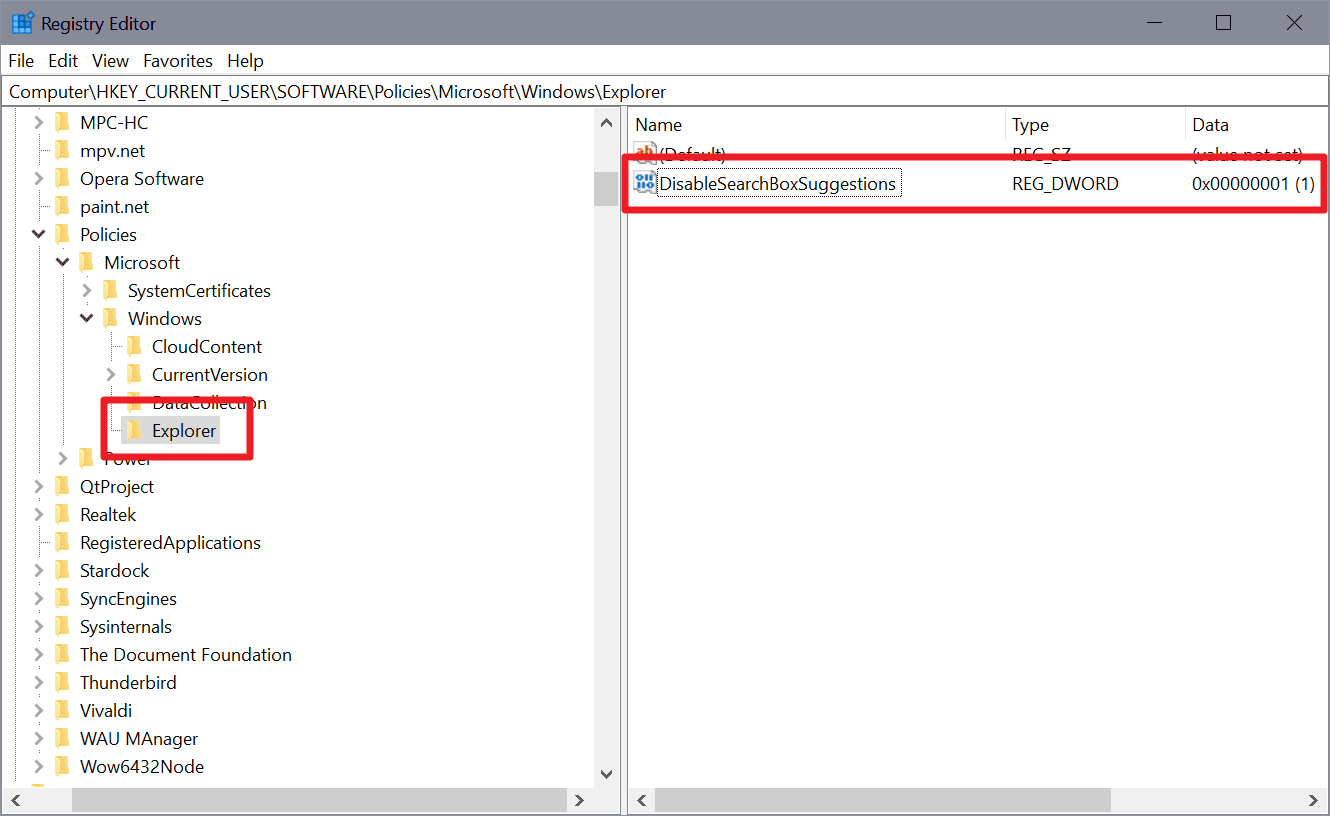Click the Opera Software folder icon
The image size is (1330, 816).
(x=63, y=179)
